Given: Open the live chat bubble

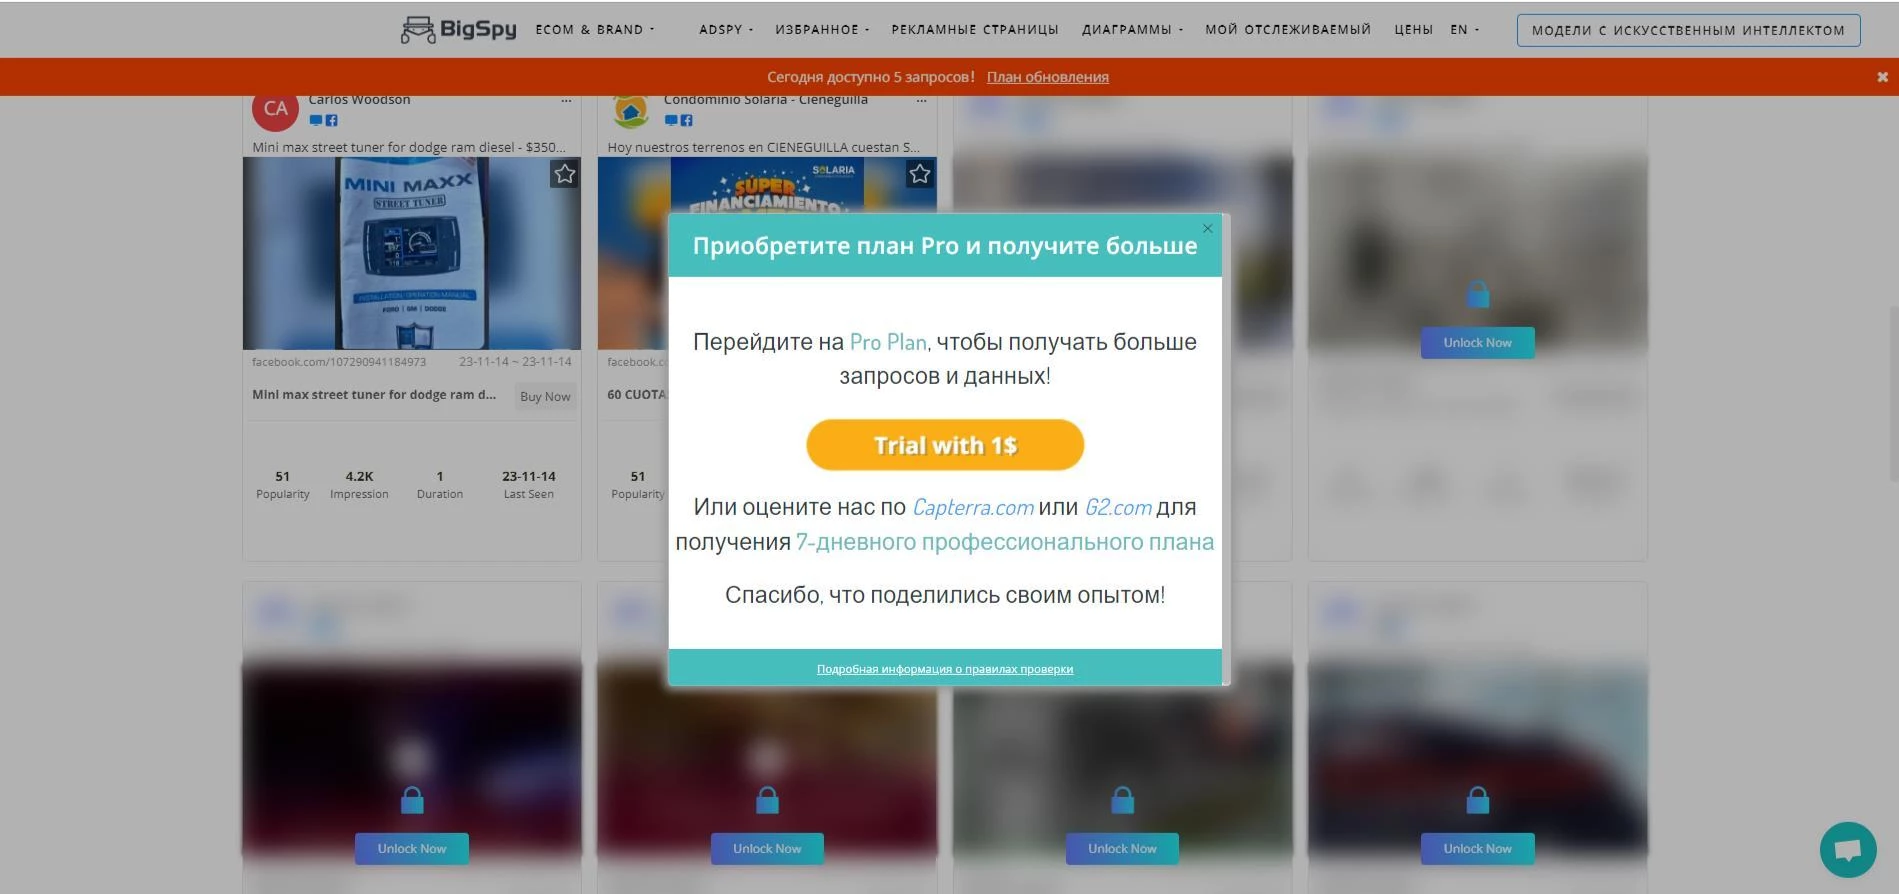Looking at the screenshot, I should click(x=1848, y=850).
